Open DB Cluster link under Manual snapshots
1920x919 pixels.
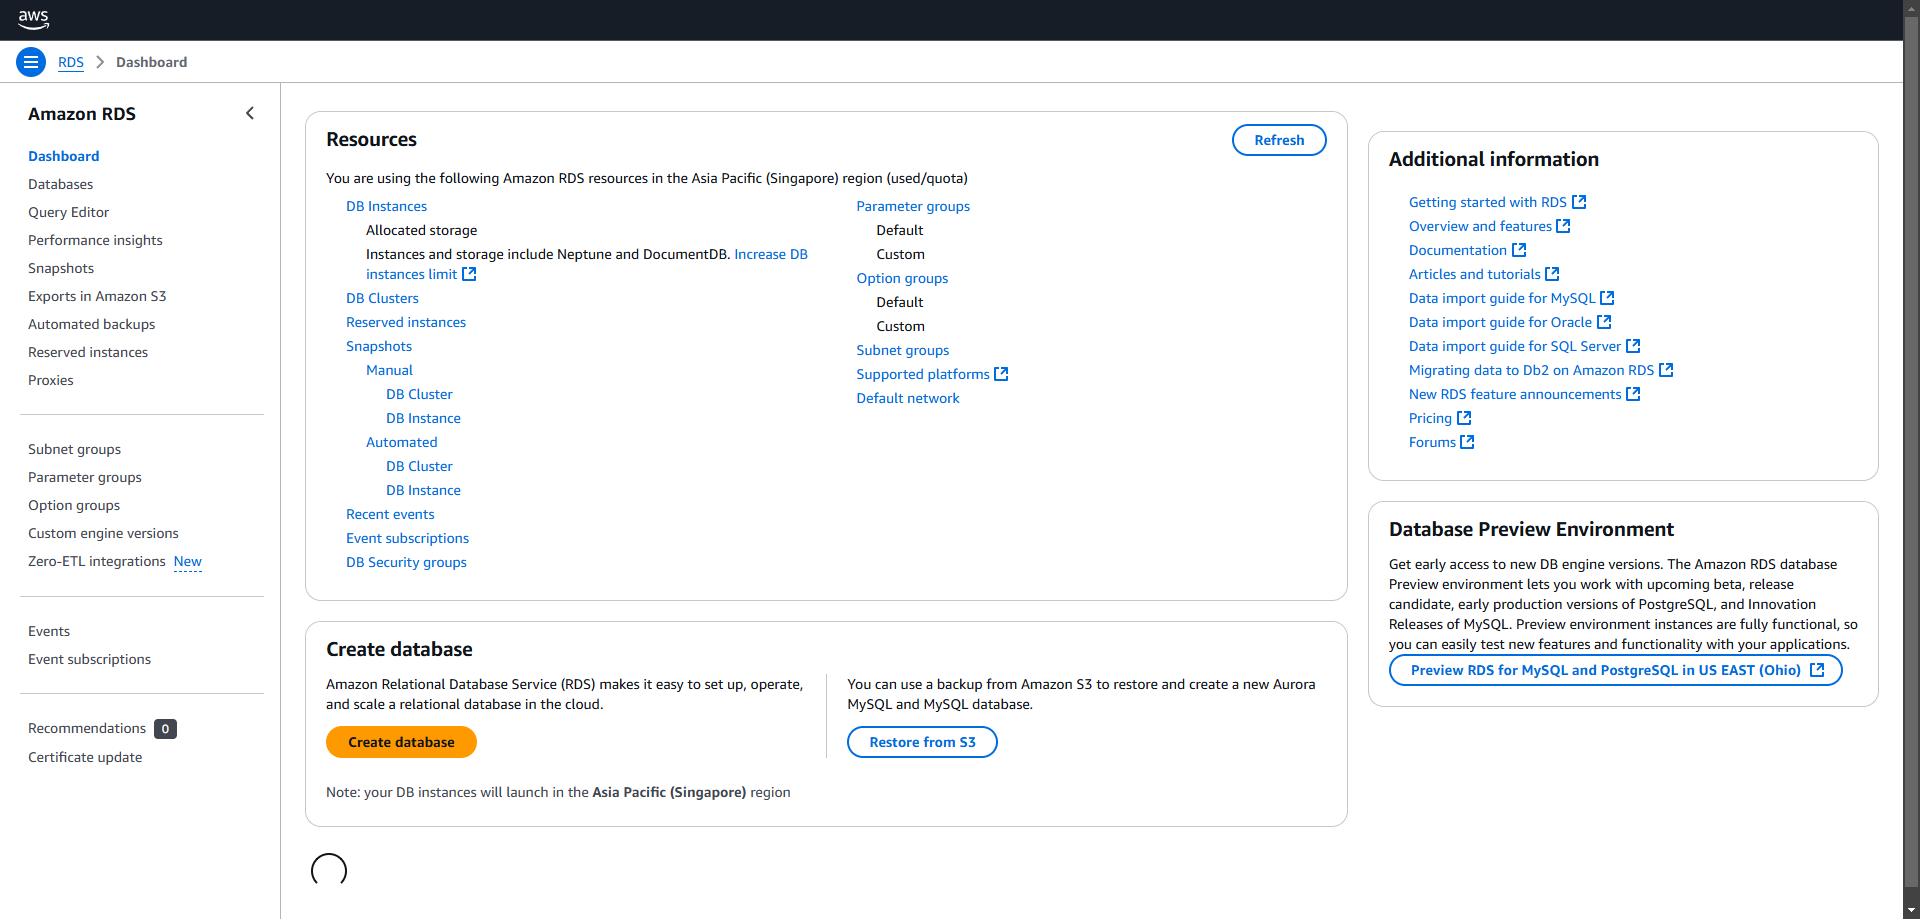pos(420,394)
